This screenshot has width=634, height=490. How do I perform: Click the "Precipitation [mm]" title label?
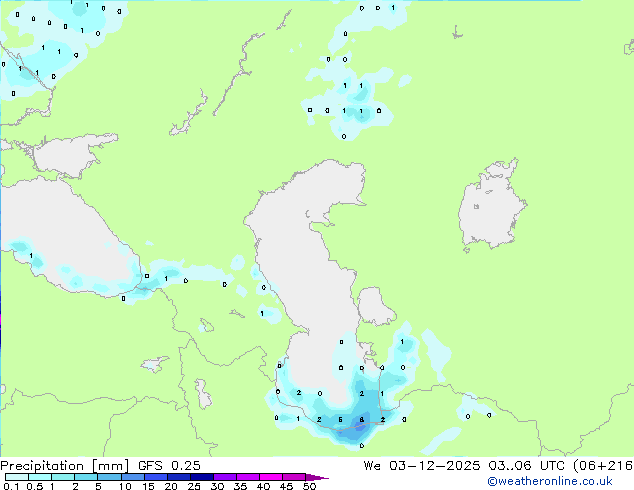[64, 466]
